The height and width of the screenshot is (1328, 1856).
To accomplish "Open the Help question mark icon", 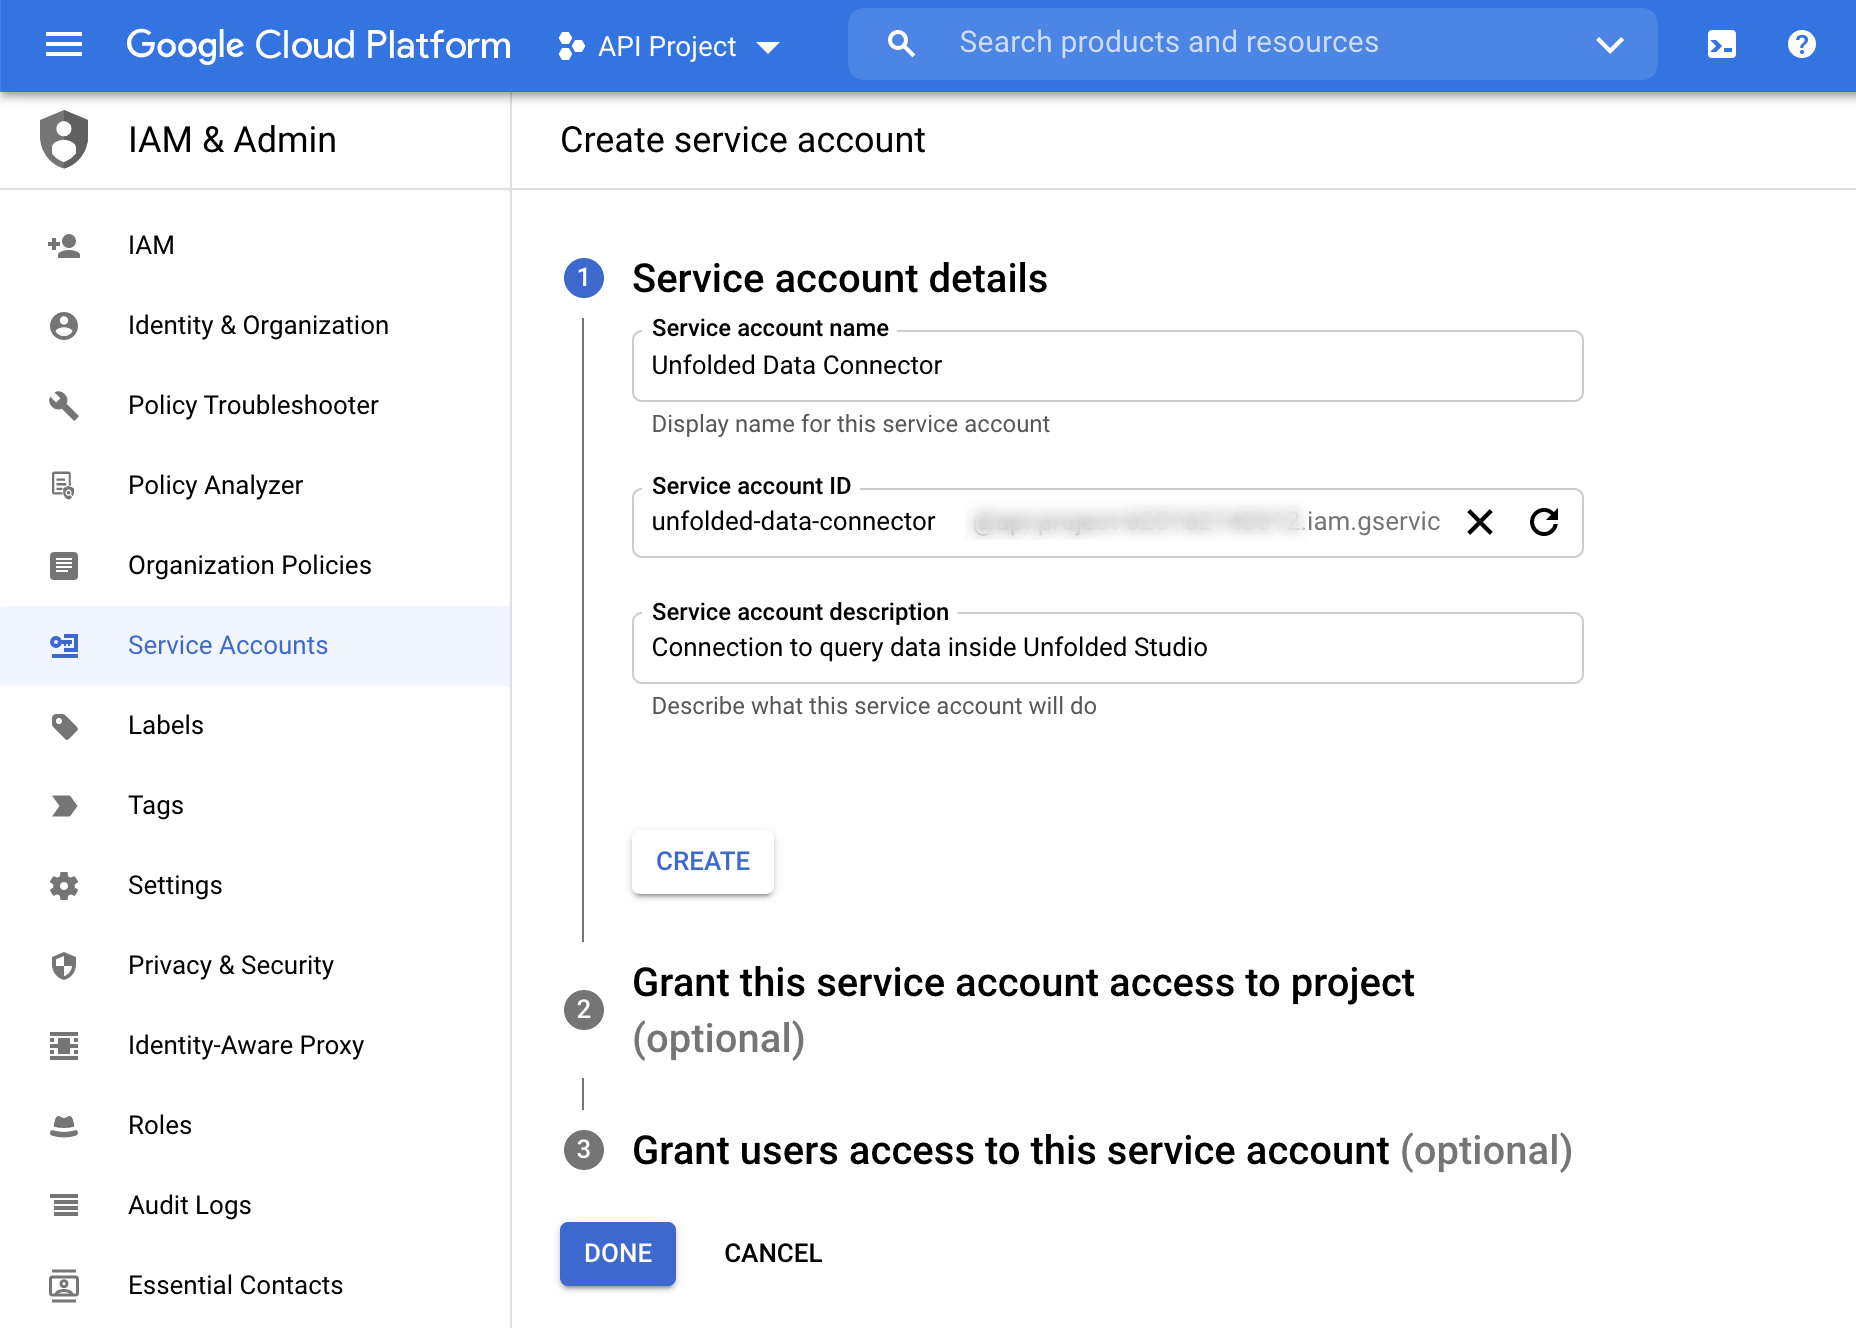I will (1801, 45).
